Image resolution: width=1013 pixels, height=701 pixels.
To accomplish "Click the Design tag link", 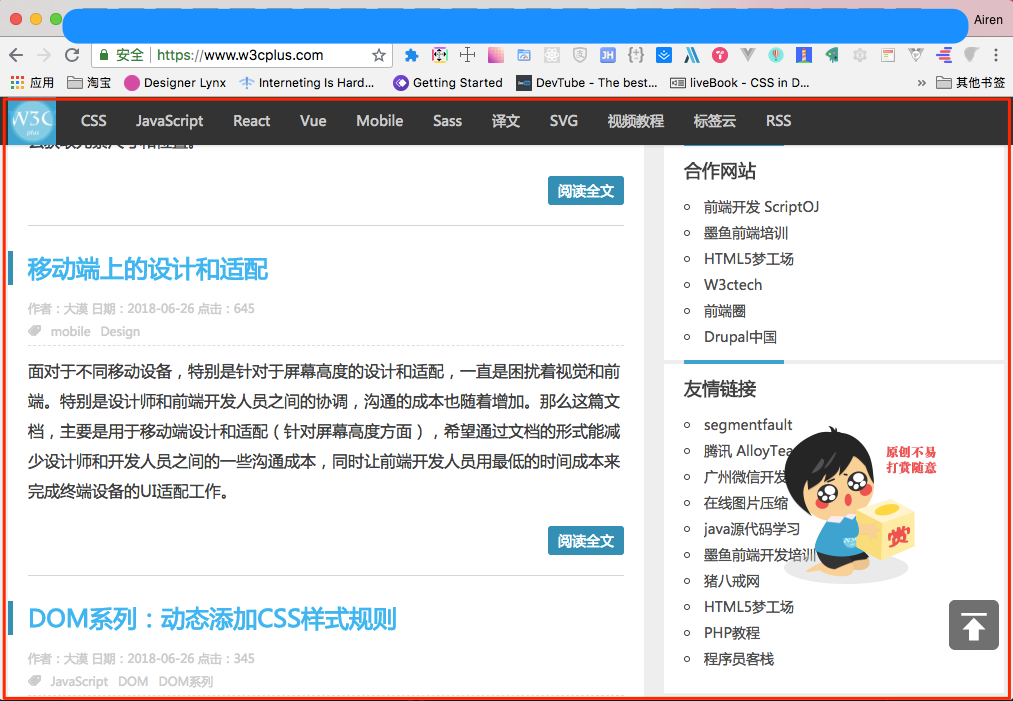I will click(x=120, y=331).
